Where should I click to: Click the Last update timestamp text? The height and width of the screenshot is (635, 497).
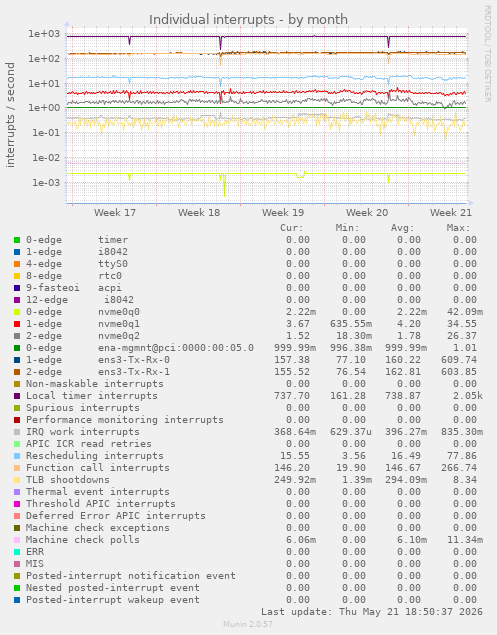pos(372,612)
